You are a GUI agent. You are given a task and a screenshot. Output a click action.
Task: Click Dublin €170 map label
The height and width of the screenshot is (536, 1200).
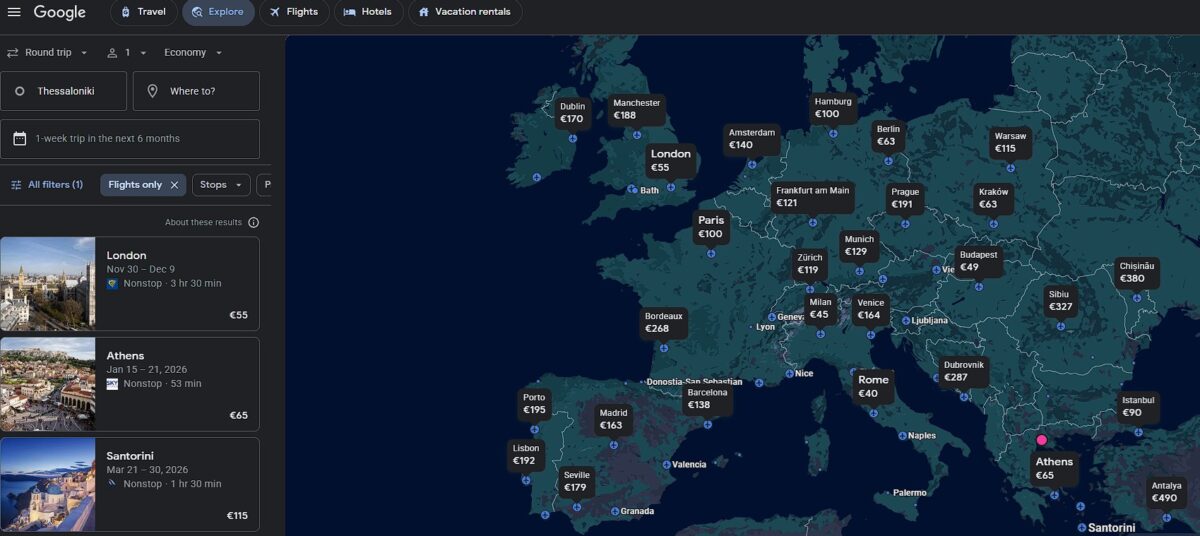click(572, 113)
